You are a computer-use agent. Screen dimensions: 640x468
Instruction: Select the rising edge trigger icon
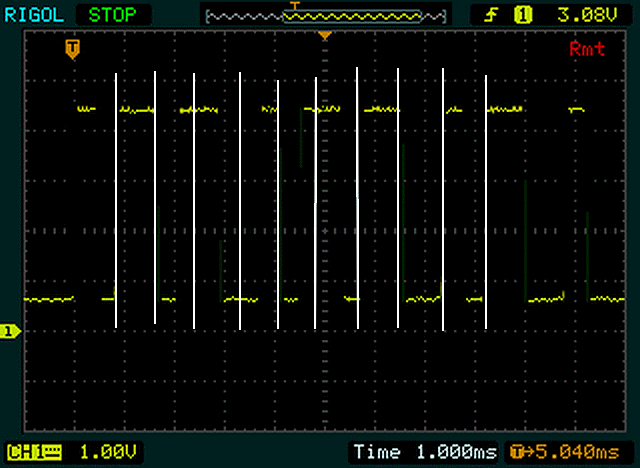point(491,15)
